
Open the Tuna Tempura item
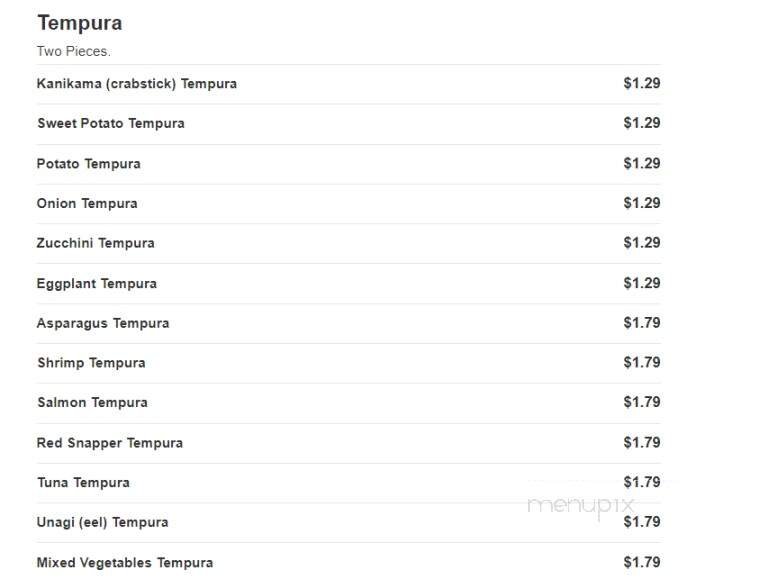pyautogui.click(x=83, y=483)
